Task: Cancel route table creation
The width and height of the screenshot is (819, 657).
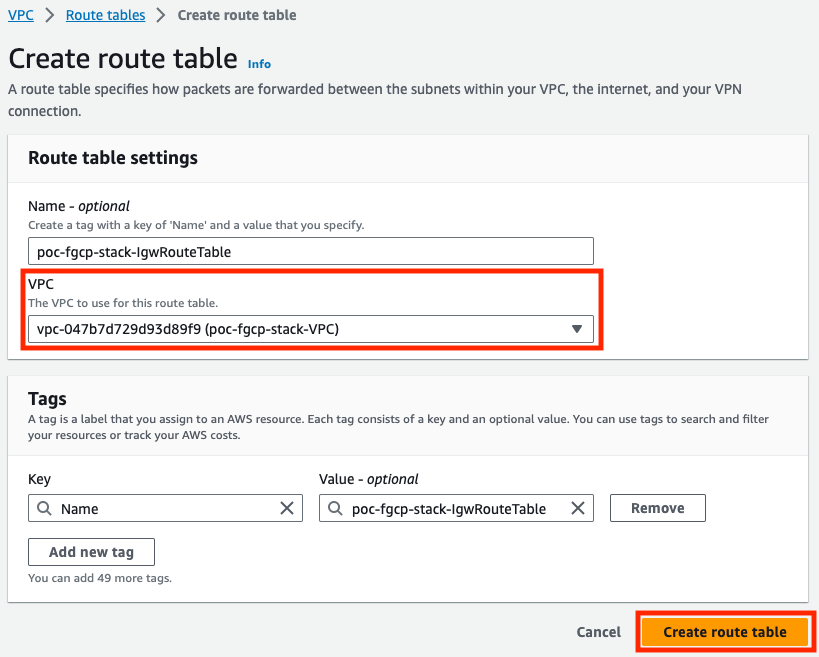Action: click(x=599, y=632)
